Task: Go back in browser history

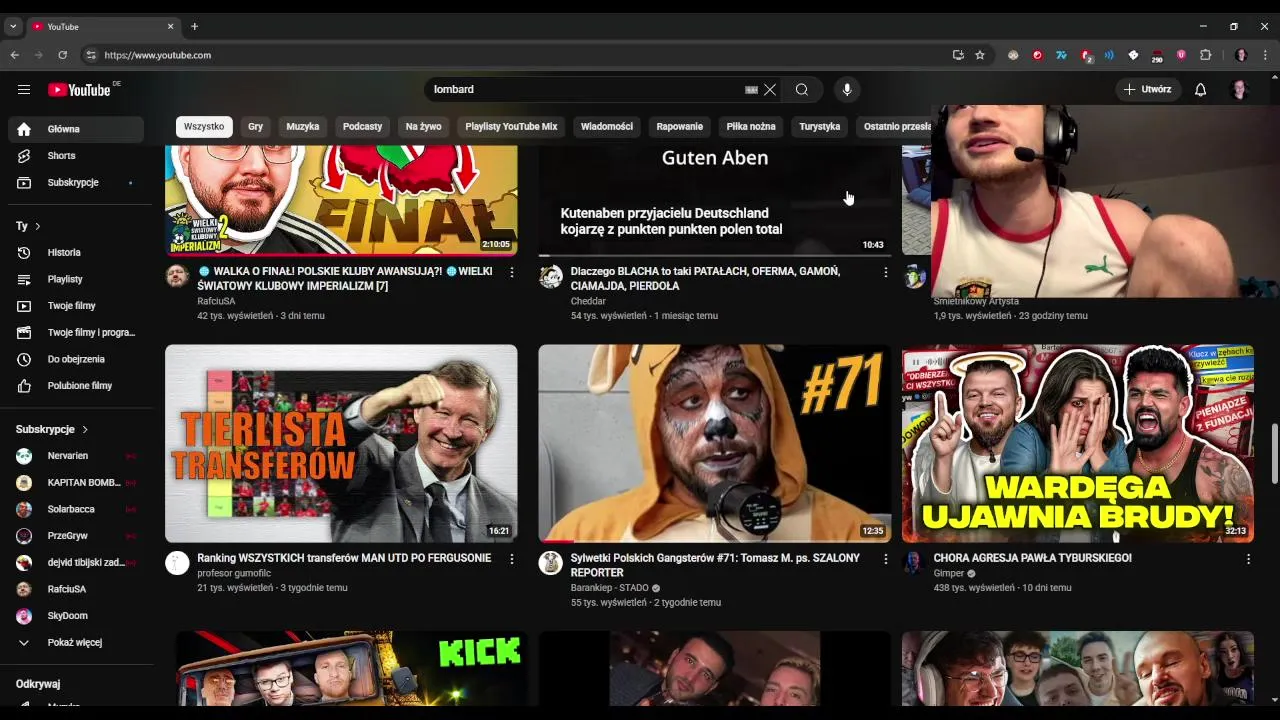Action: tap(14, 55)
